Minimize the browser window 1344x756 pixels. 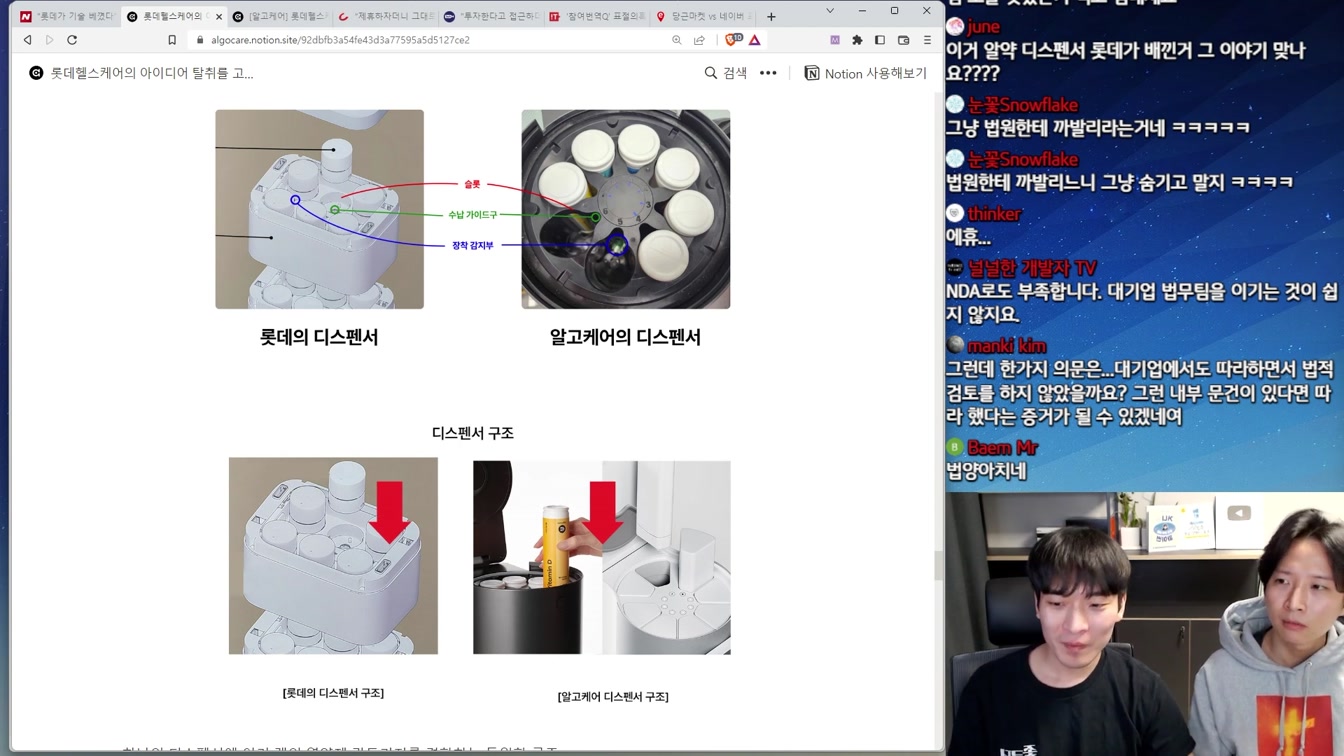click(862, 11)
